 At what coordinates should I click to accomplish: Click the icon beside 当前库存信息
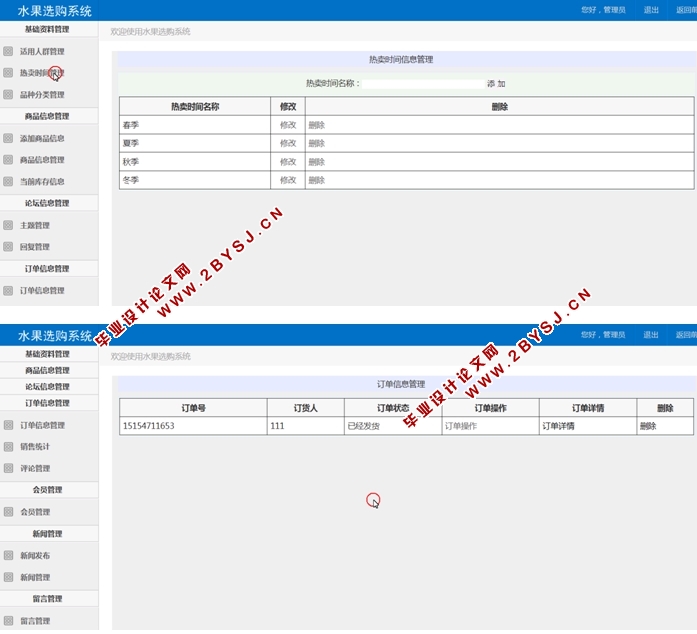[8, 181]
